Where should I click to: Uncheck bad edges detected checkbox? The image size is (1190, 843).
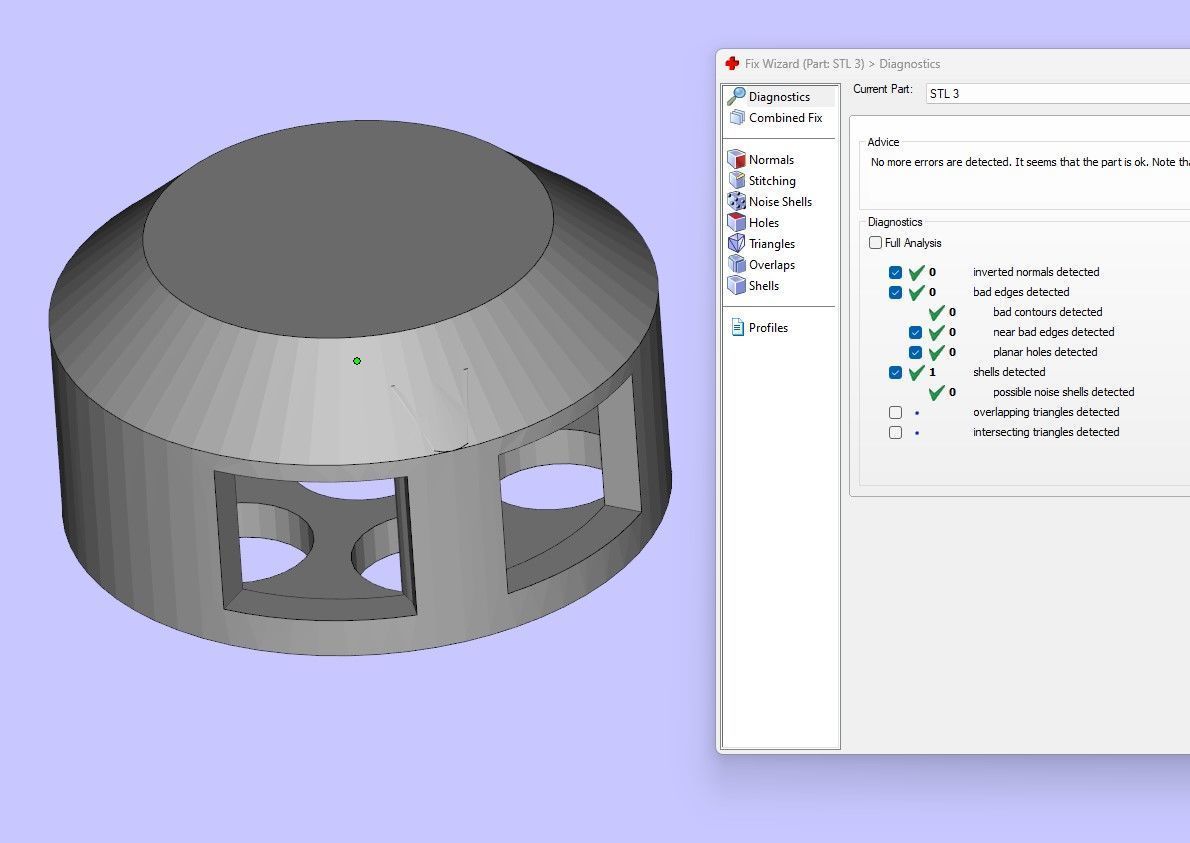[896, 292]
